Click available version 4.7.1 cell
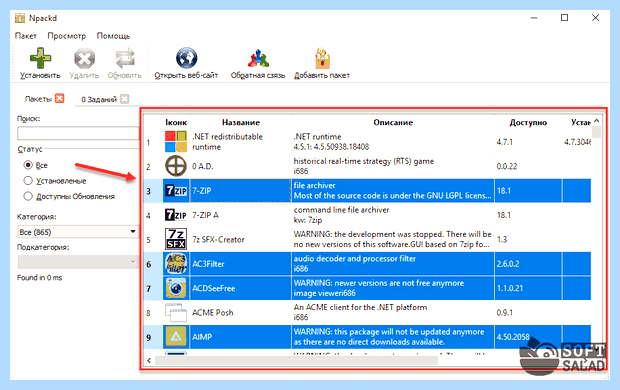620x390 pixels. click(x=528, y=142)
